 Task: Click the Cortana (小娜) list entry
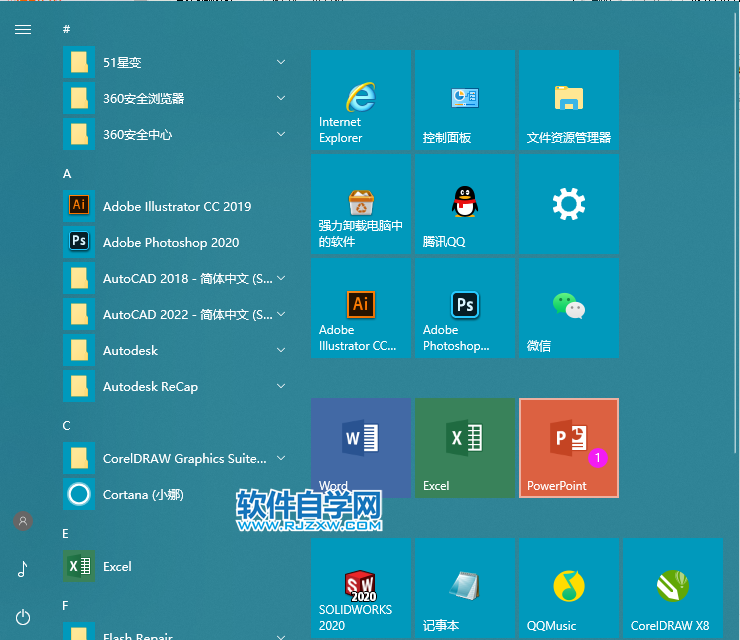143,494
